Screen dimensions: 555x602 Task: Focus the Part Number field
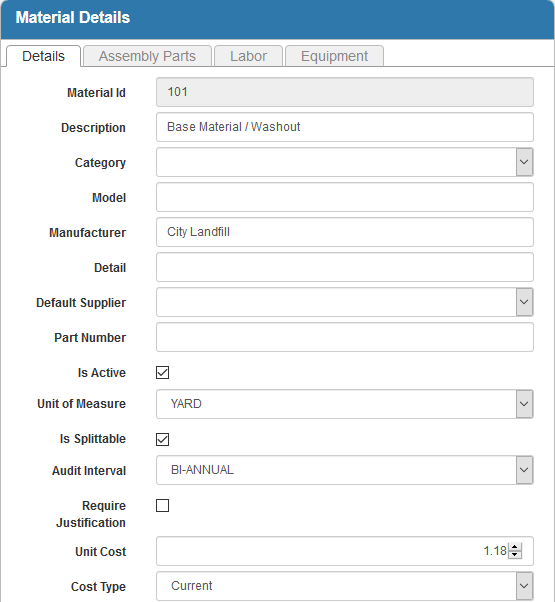(x=345, y=337)
